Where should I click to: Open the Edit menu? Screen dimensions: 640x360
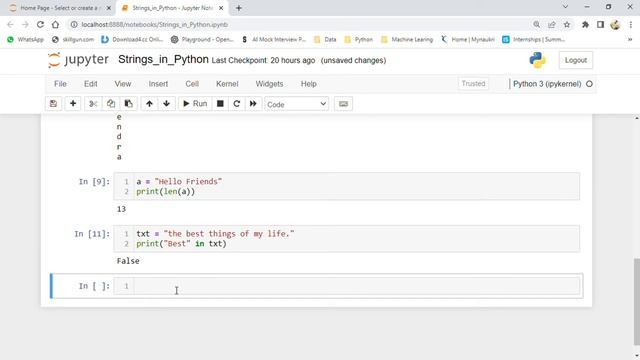tap(91, 84)
